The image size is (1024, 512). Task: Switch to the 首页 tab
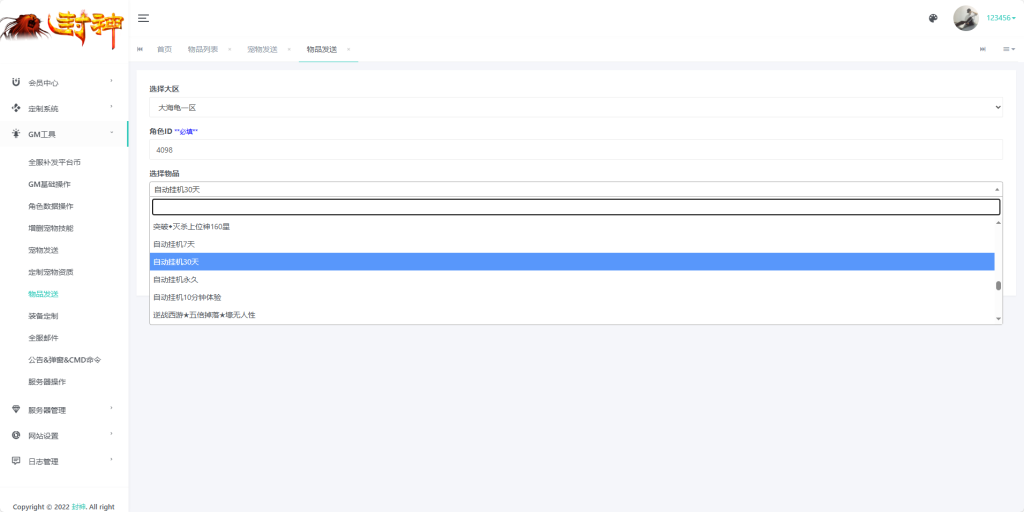tap(165, 50)
